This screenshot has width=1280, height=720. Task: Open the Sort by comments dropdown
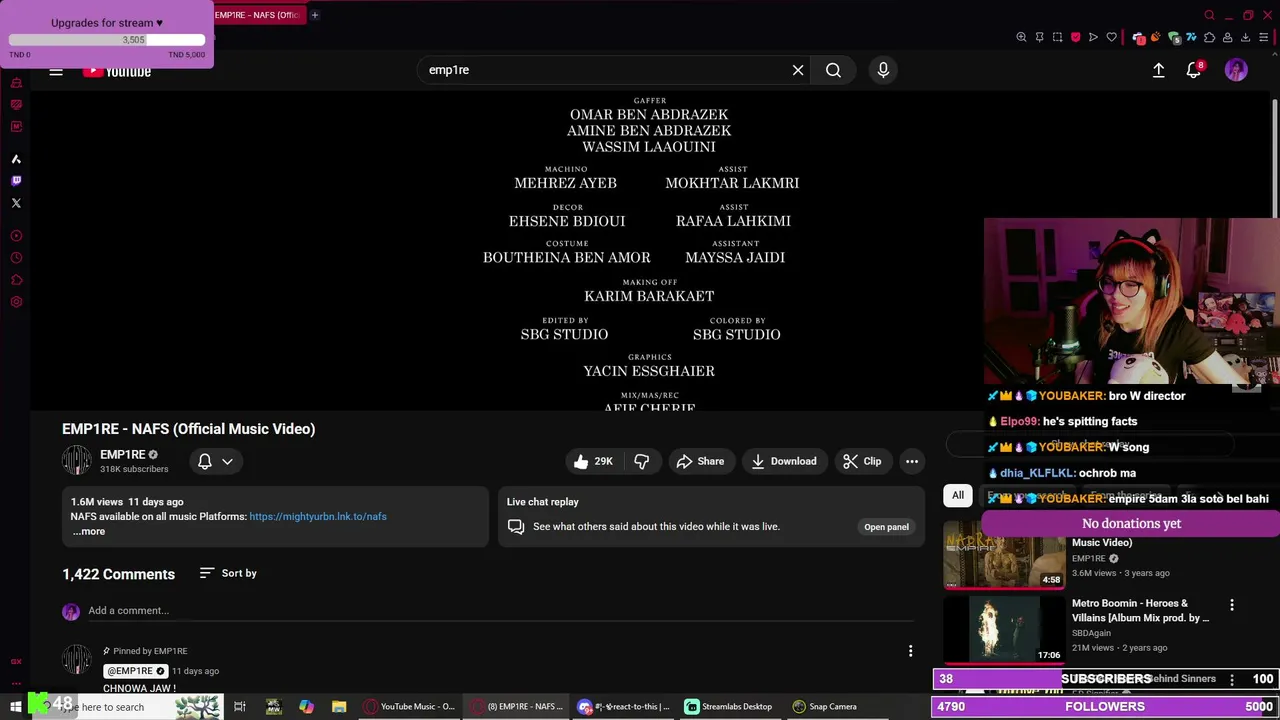pyautogui.click(x=228, y=573)
